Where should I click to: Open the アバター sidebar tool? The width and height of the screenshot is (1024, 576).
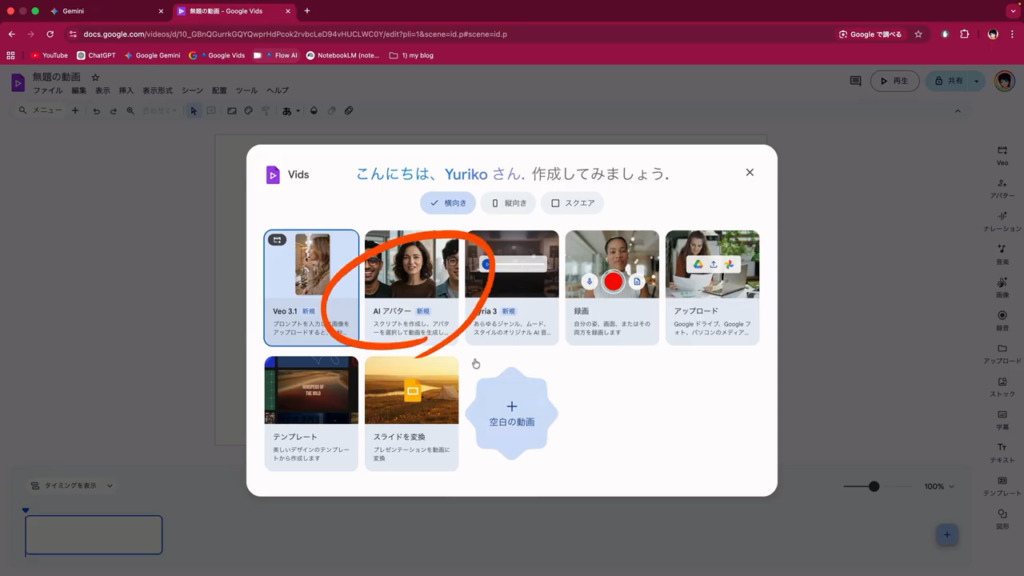(1001, 187)
